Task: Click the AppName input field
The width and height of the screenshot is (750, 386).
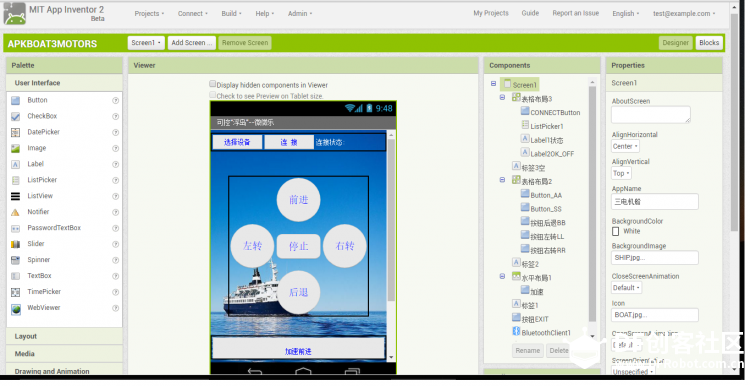Action: [x=654, y=202]
